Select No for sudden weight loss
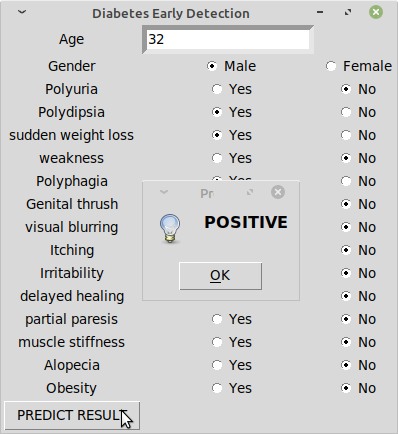The height and width of the screenshot is (434, 398). (358, 135)
